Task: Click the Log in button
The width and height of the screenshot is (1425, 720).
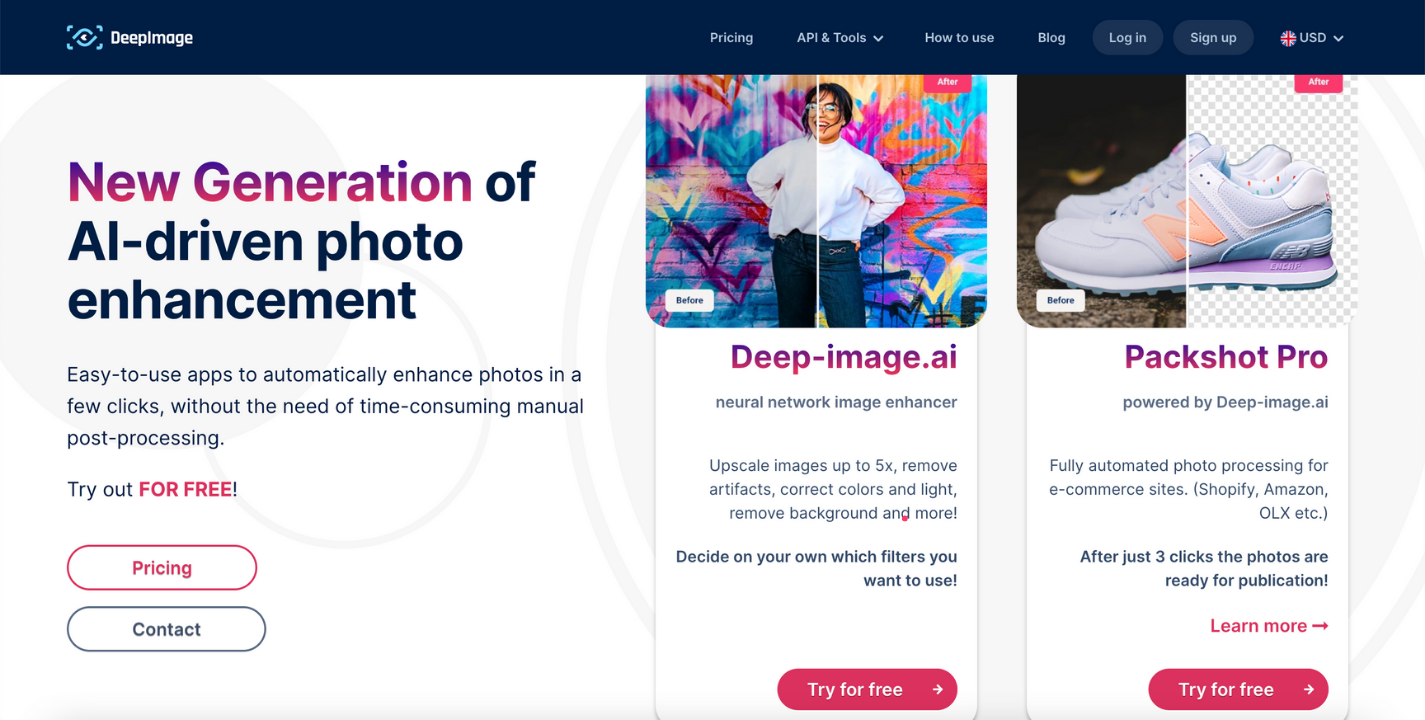Action: coord(1127,38)
